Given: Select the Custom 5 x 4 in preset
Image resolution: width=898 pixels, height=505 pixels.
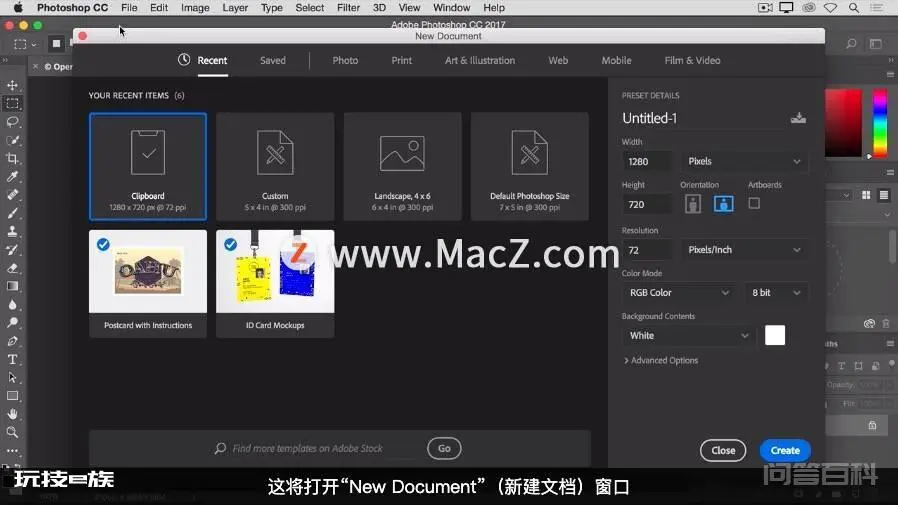Looking at the screenshot, I should pos(275,167).
